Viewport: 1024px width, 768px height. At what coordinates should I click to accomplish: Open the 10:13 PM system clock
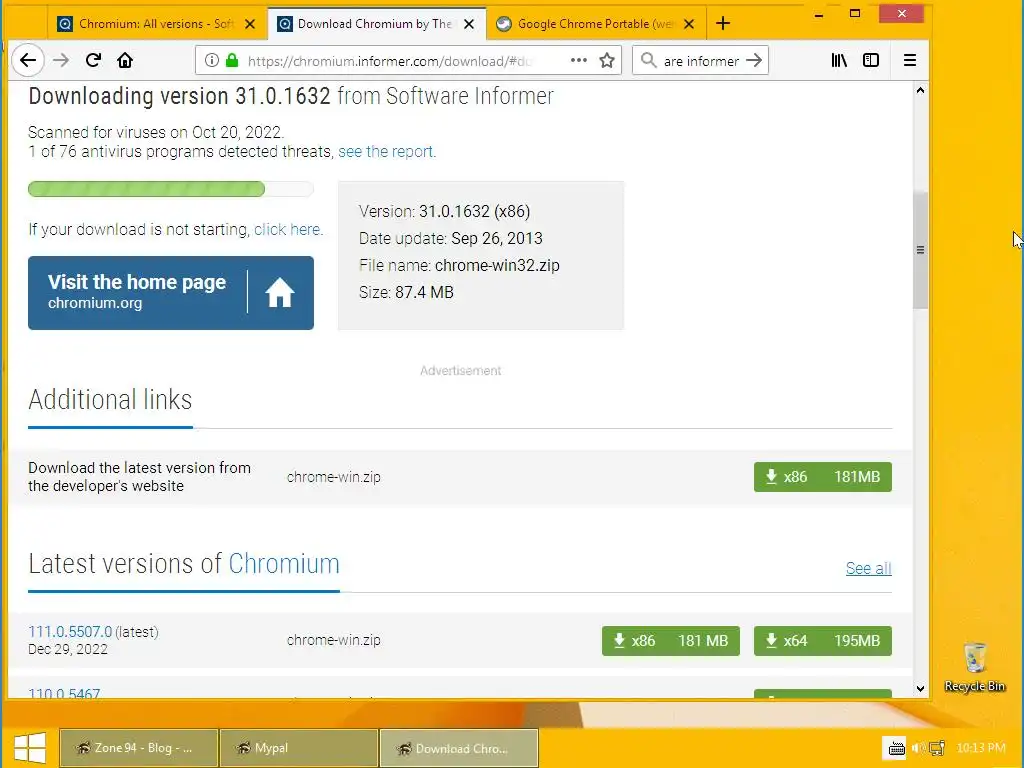point(981,748)
